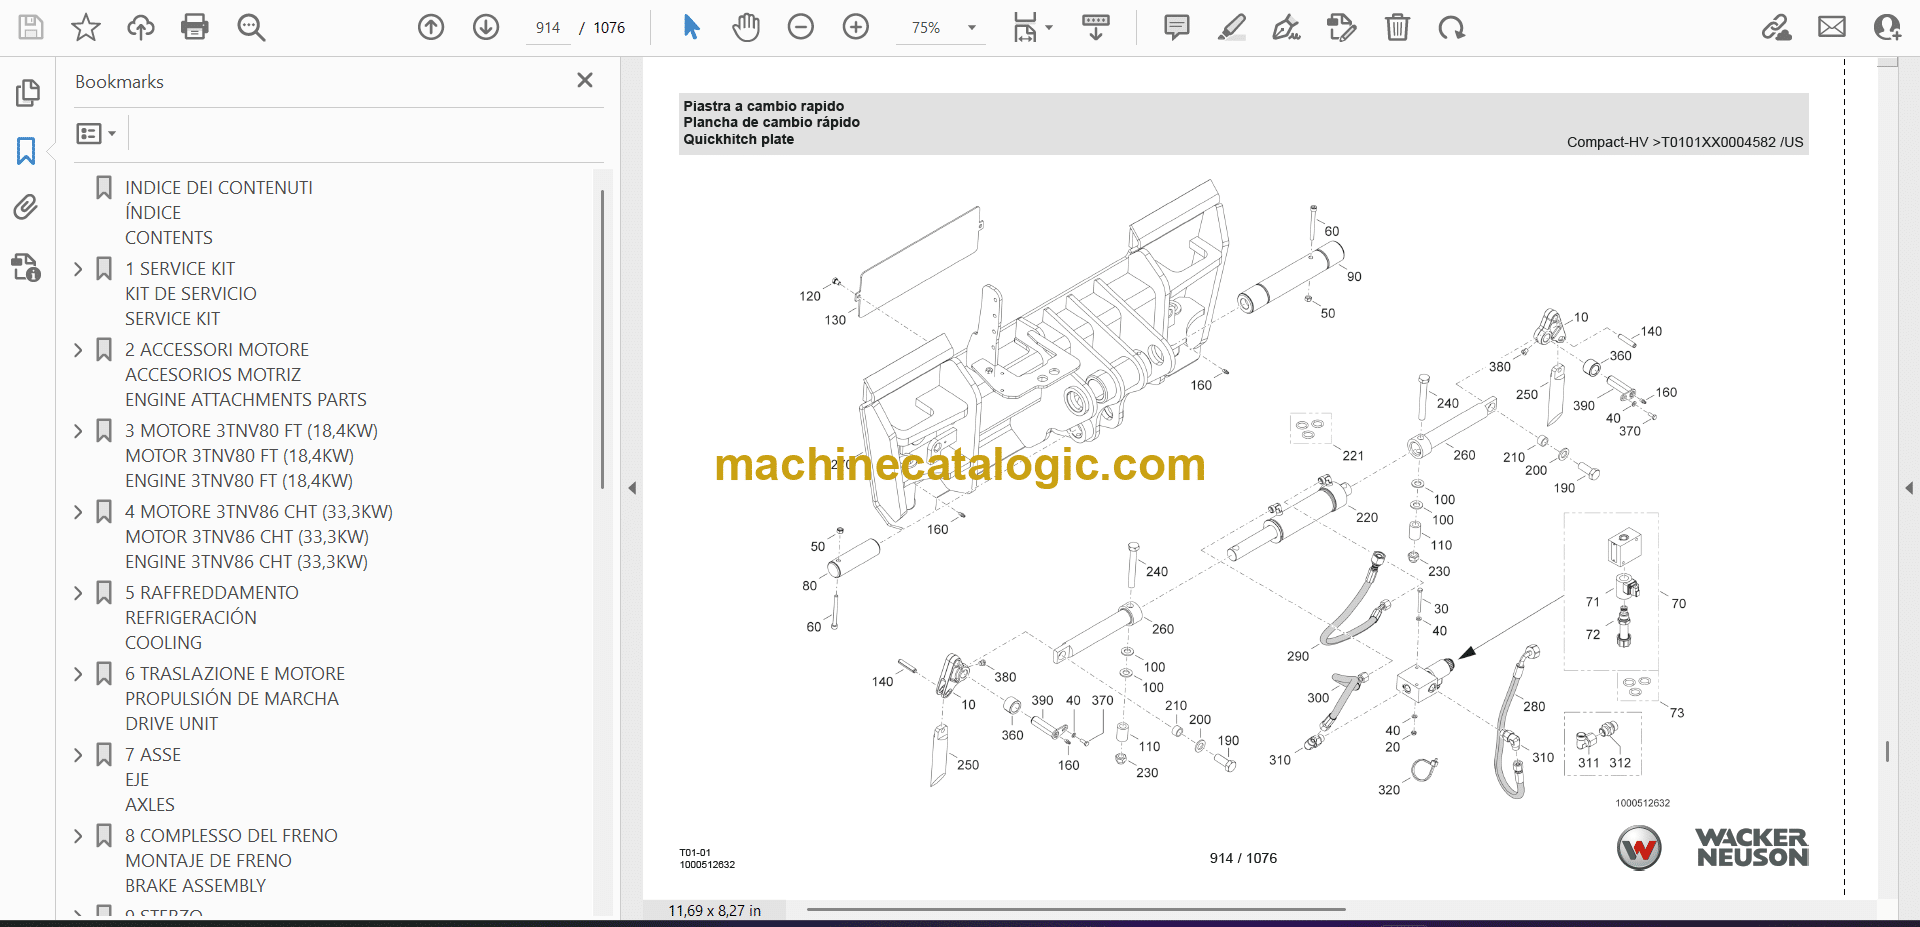Toggle the Bookmarks panel icon in sidebar
The width and height of the screenshot is (1920, 927).
(x=27, y=151)
